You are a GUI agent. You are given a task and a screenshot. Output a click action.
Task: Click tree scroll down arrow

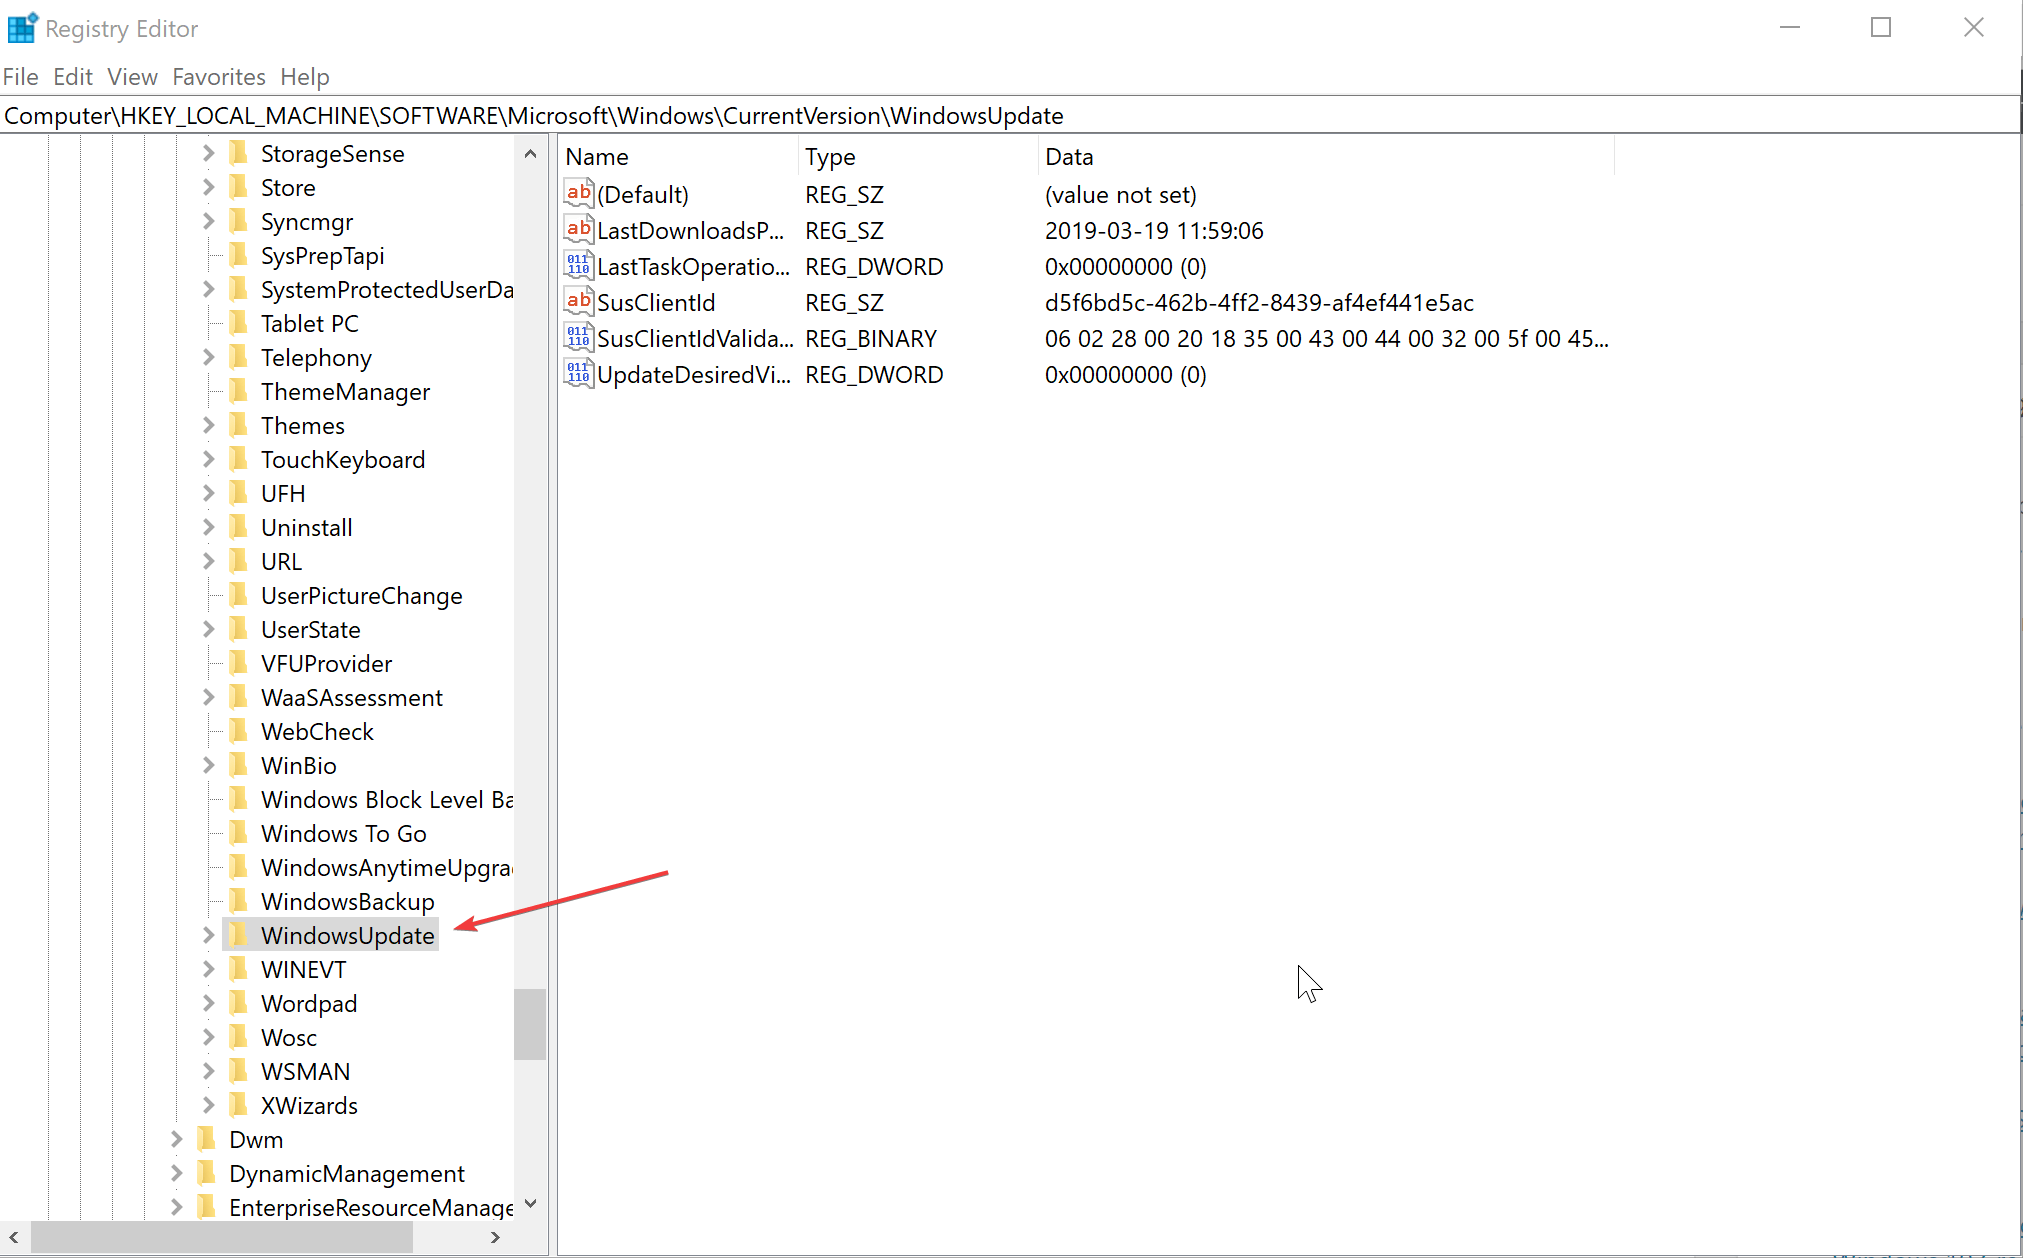pyautogui.click(x=530, y=1204)
